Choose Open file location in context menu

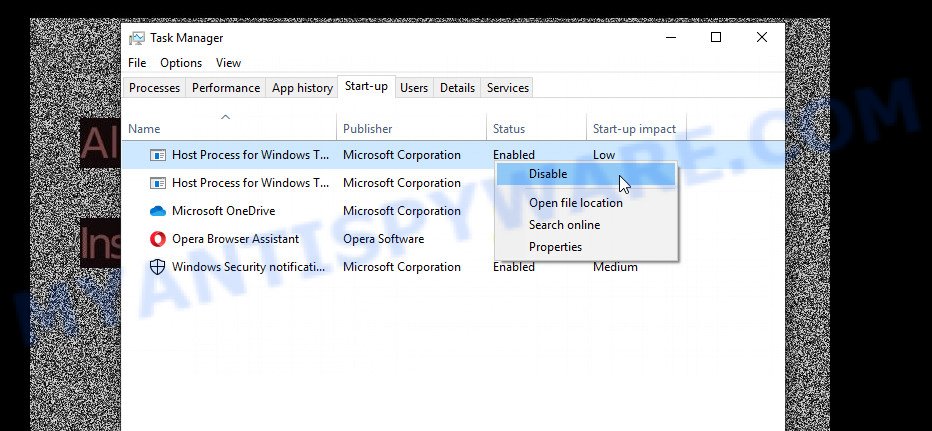(586, 203)
